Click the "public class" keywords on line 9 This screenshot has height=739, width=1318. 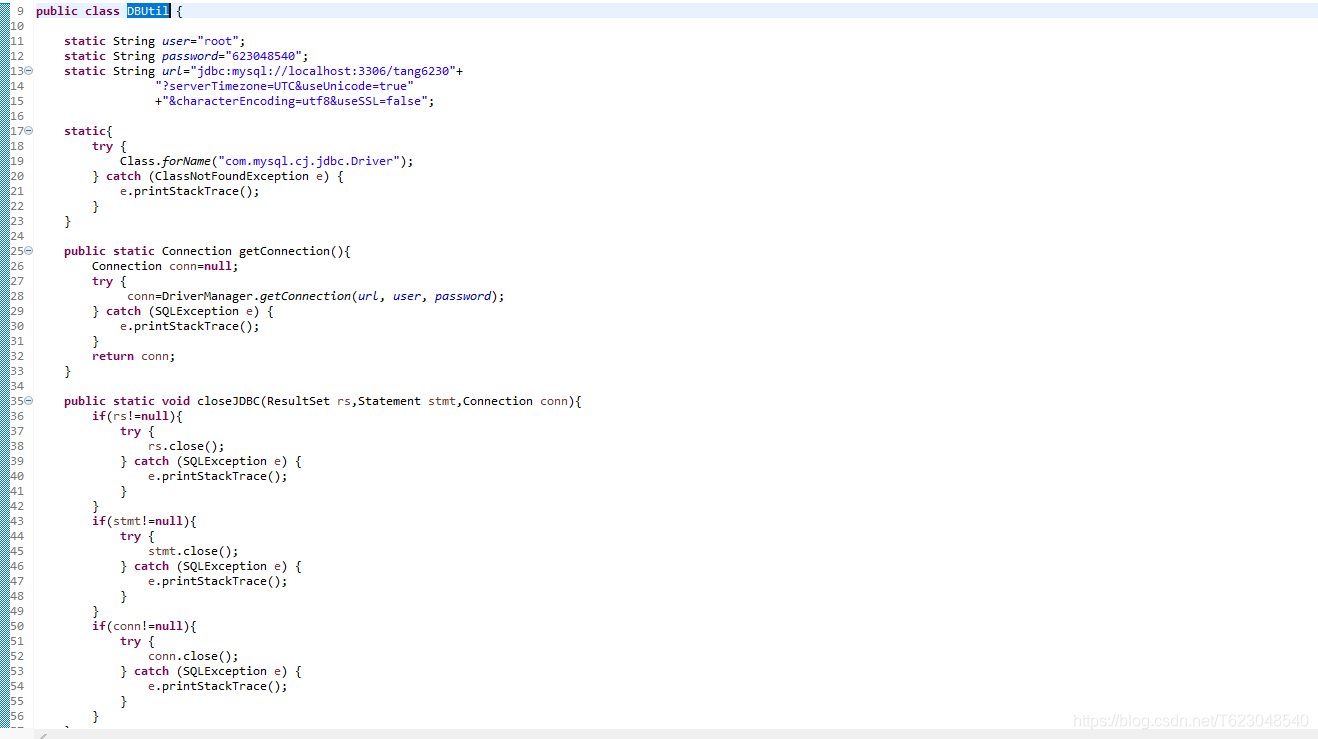coord(78,11)
